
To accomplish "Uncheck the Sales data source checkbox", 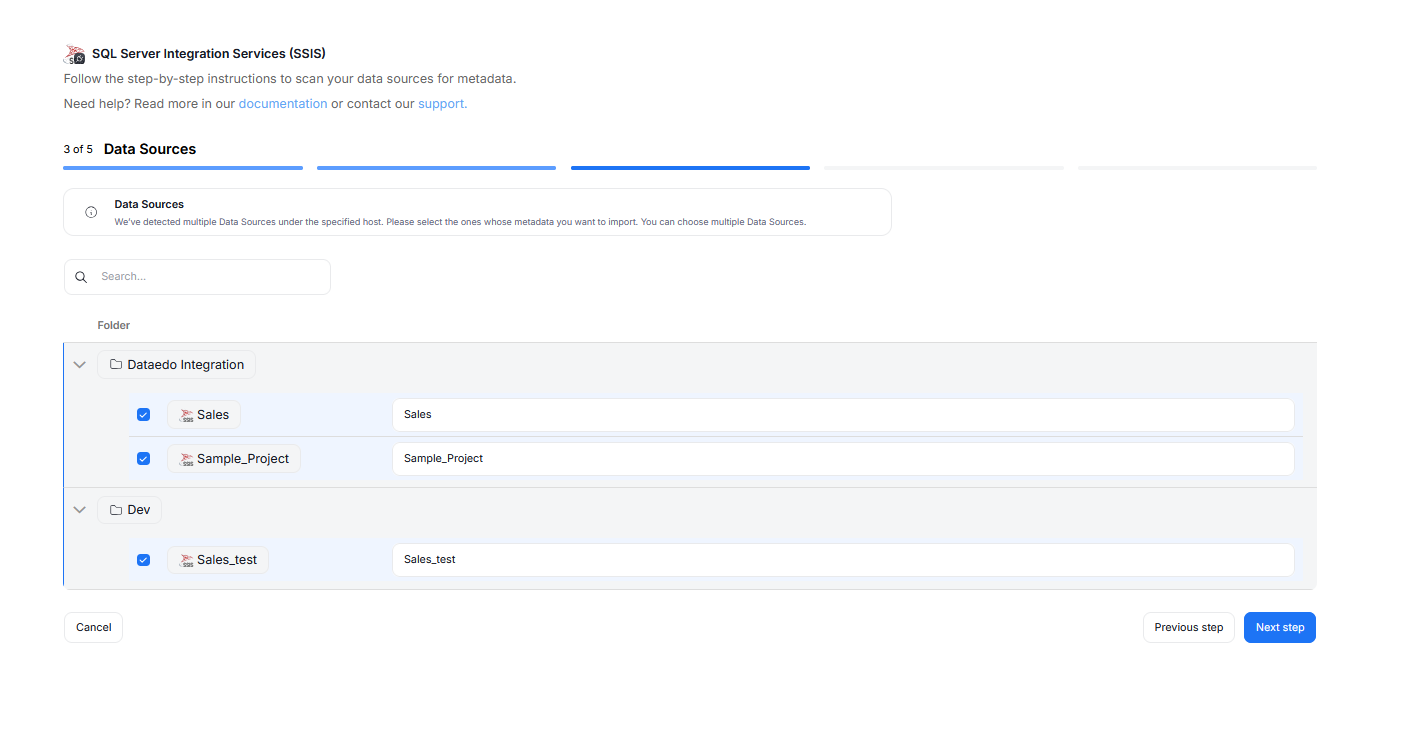I will click(143, 415).
